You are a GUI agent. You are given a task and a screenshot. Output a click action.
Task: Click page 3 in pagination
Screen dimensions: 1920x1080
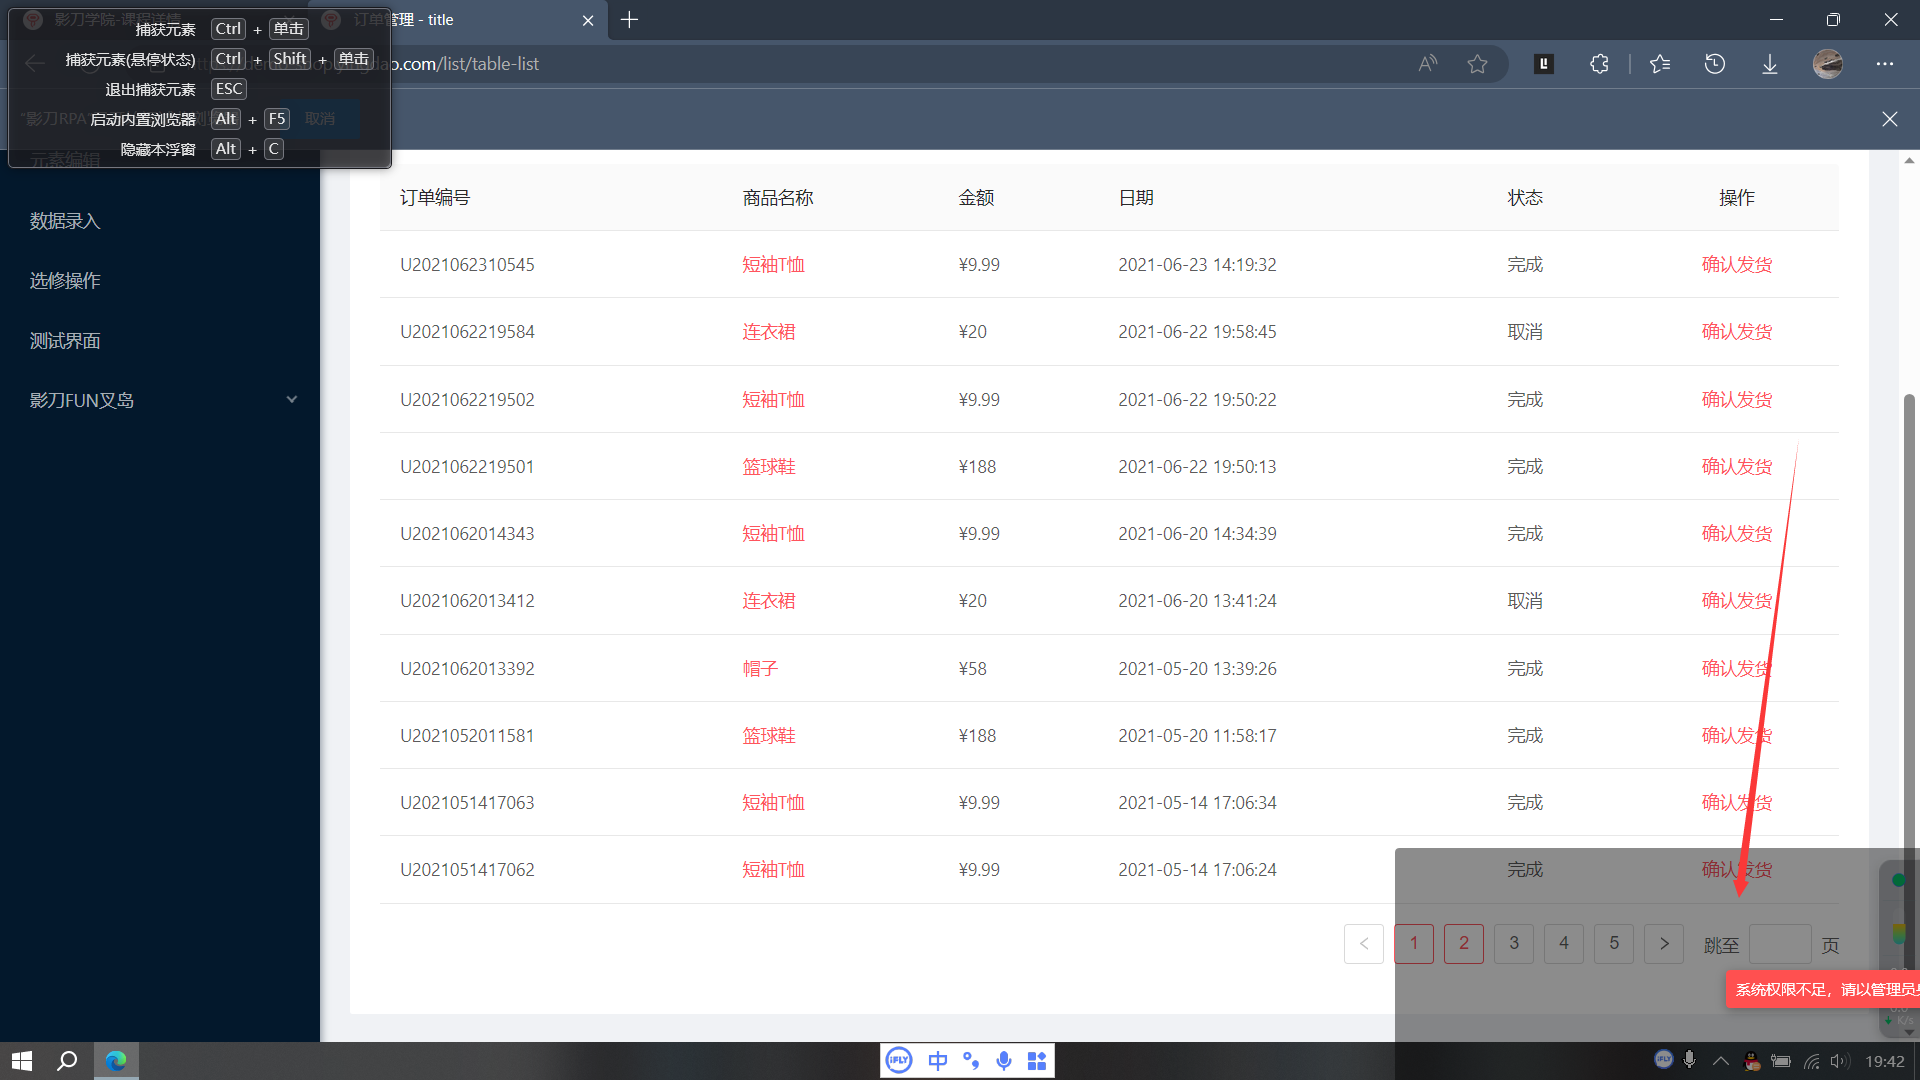pos(1513,943)
